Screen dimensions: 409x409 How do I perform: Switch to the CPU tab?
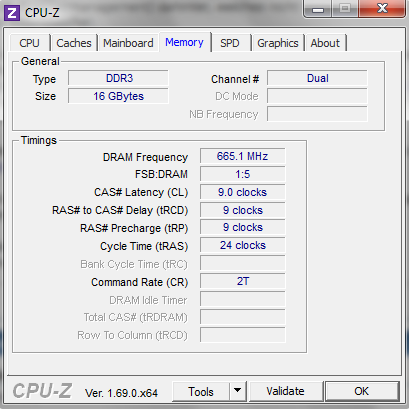30,43
